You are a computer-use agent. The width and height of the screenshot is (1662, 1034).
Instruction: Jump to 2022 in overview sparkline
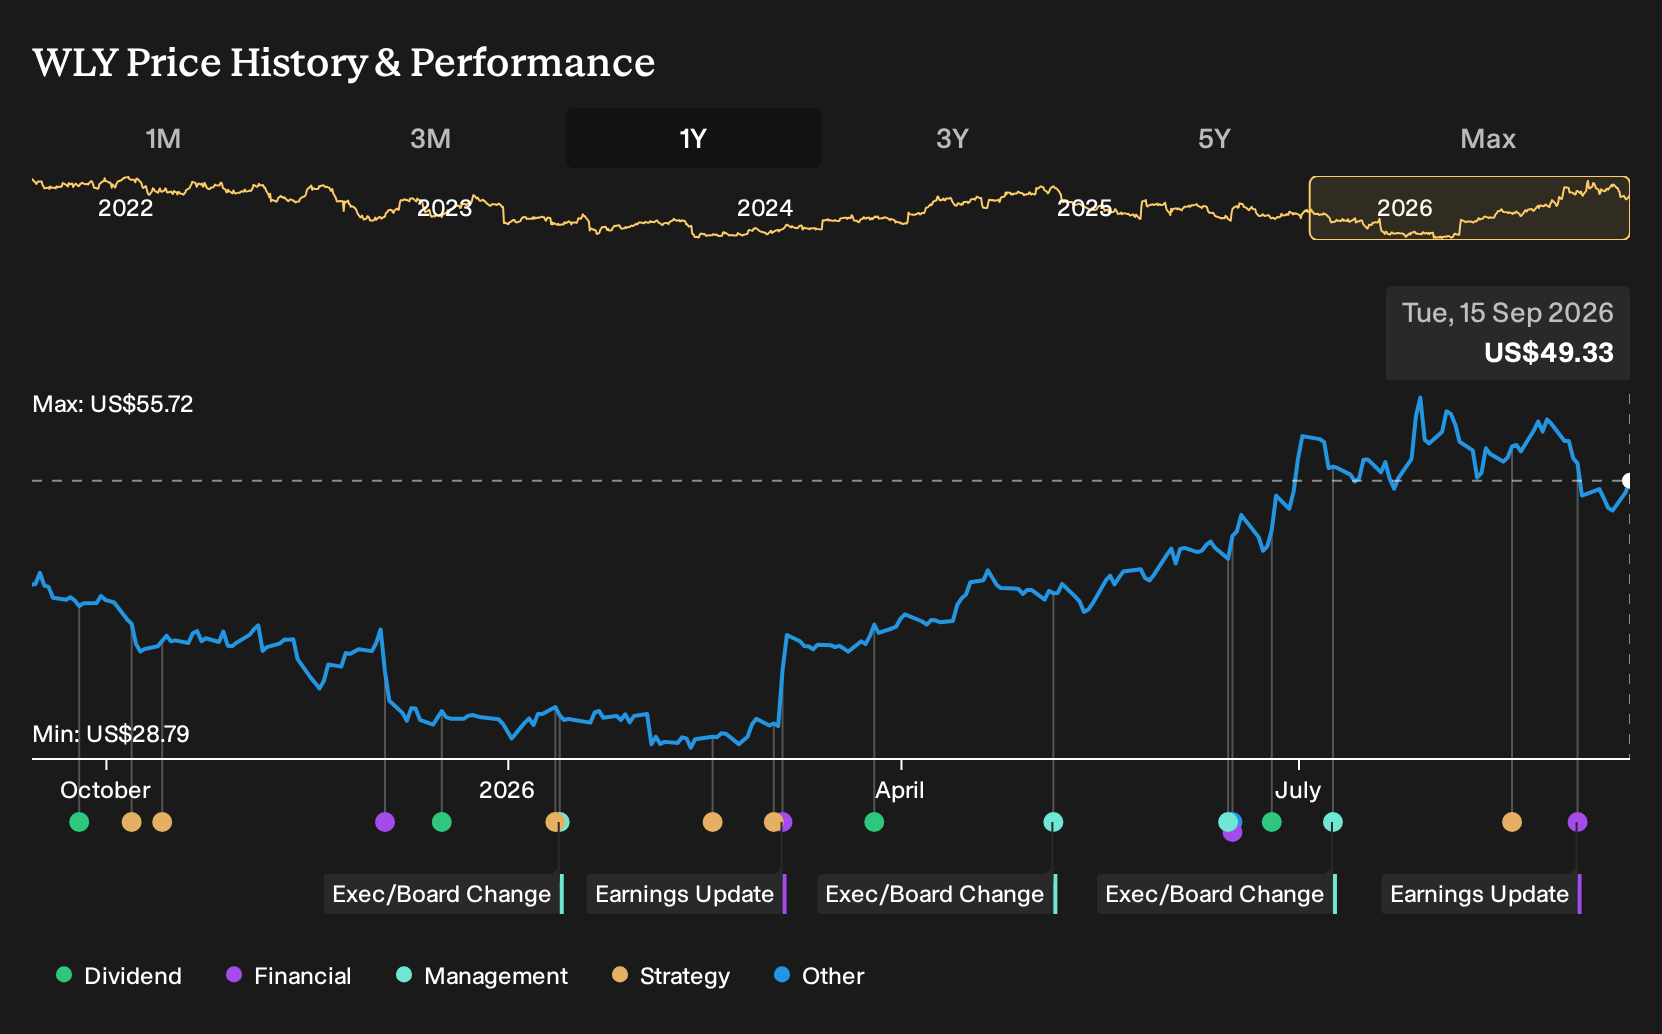[126, 208]
